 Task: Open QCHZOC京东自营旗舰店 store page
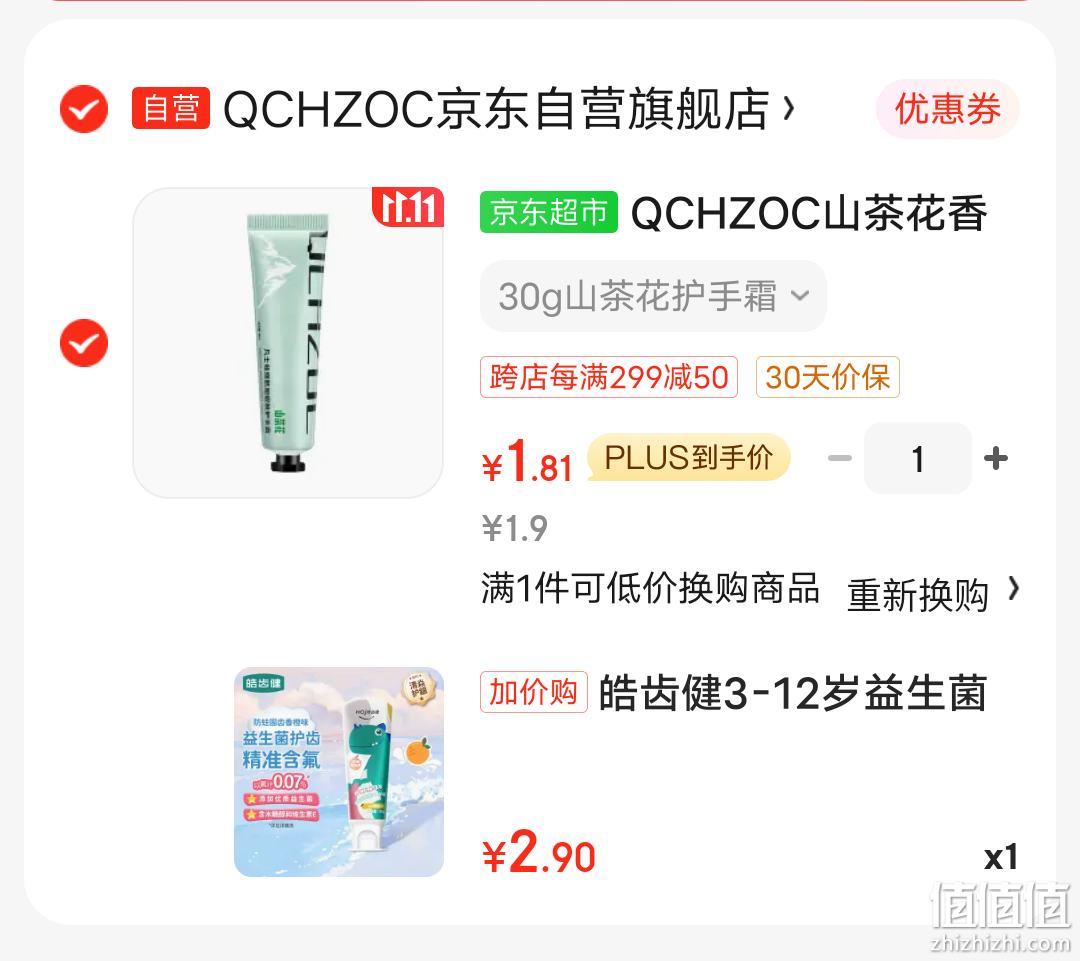(x=496, y=109)
